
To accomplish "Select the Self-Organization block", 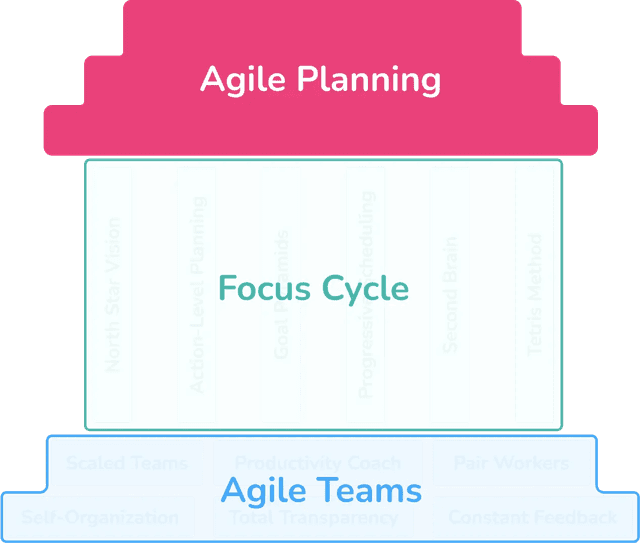I will point(100,517).
